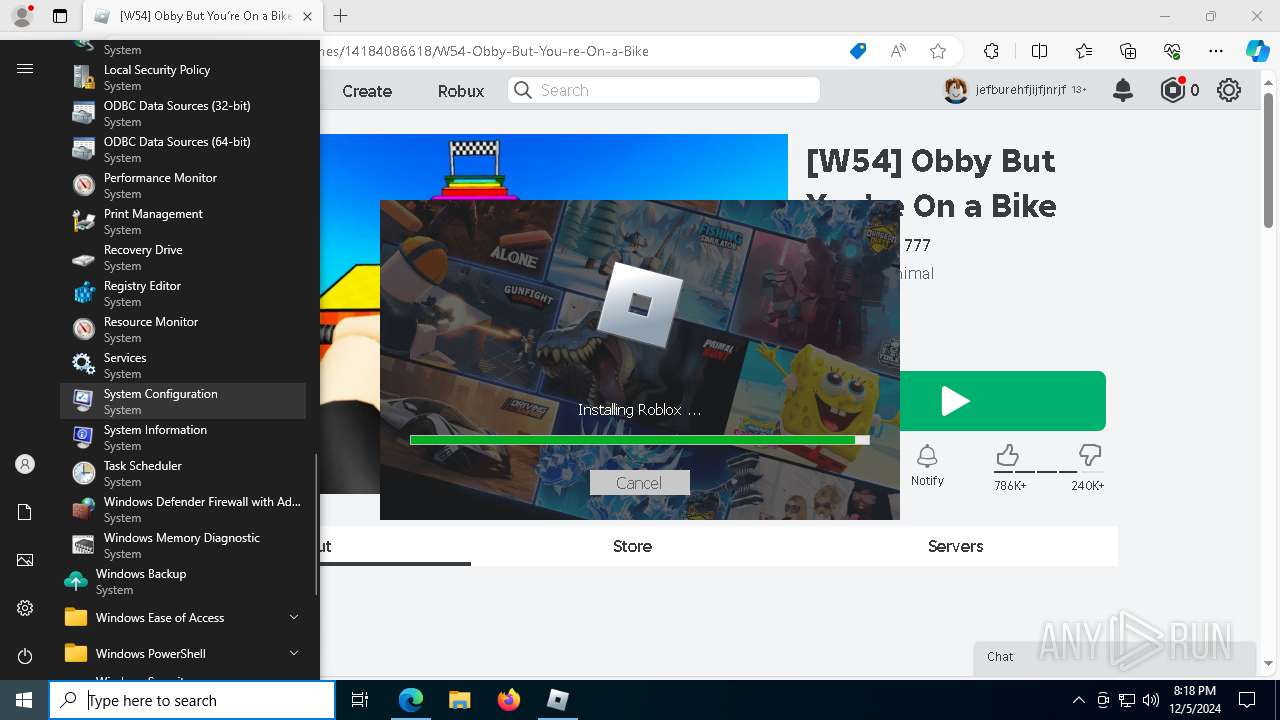Dislike the game with thumbs down
Image resolution: width=1280 pixels, height=720 pixels.
tap(1089, 456)
